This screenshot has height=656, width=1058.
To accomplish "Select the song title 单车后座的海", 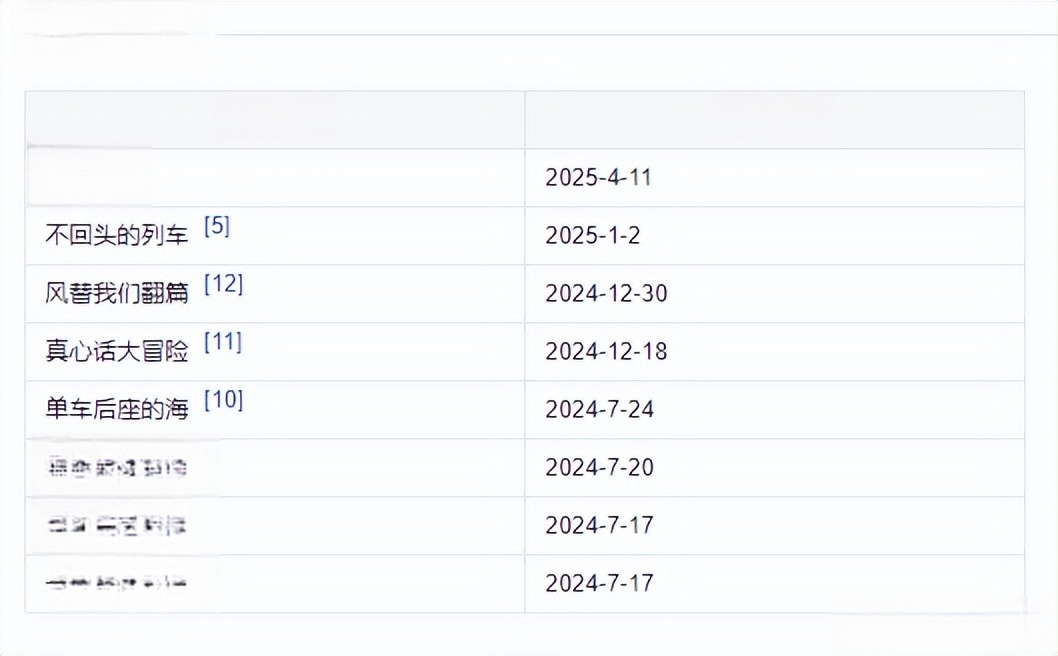I will point(117,410).
